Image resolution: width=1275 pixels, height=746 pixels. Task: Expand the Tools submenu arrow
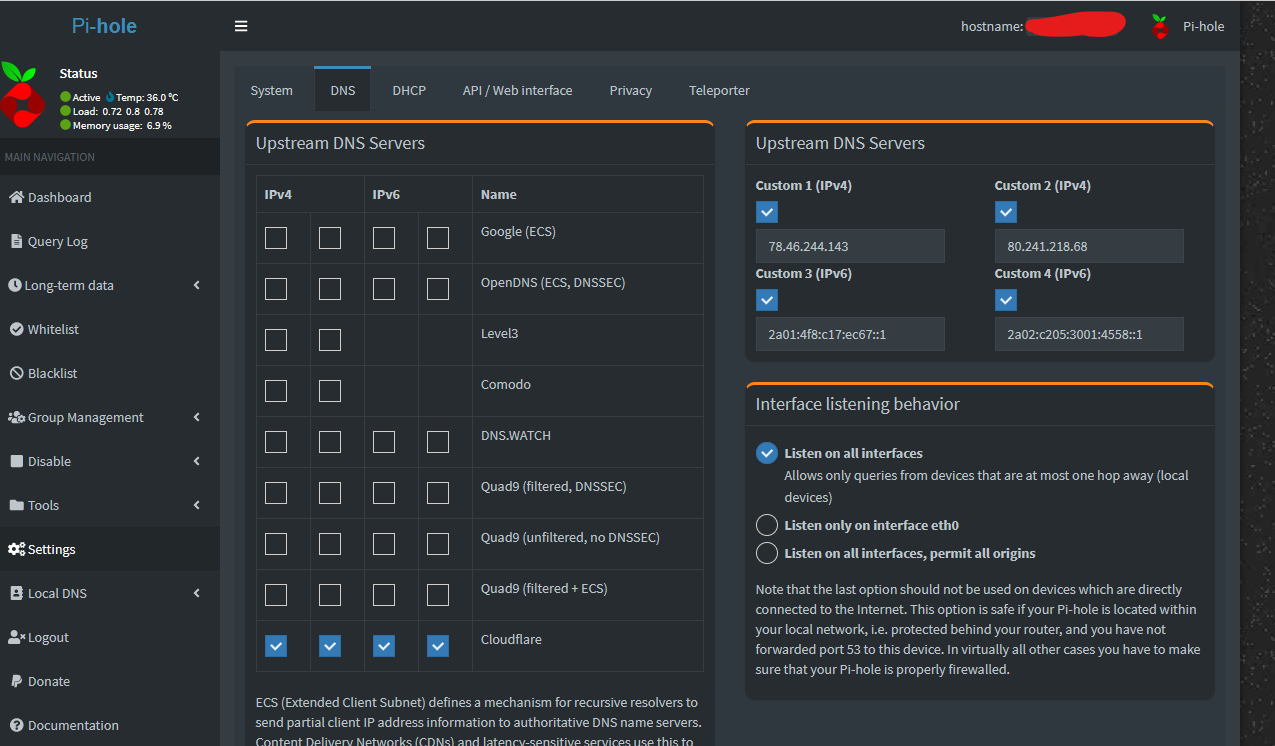(x=197, y=505)
